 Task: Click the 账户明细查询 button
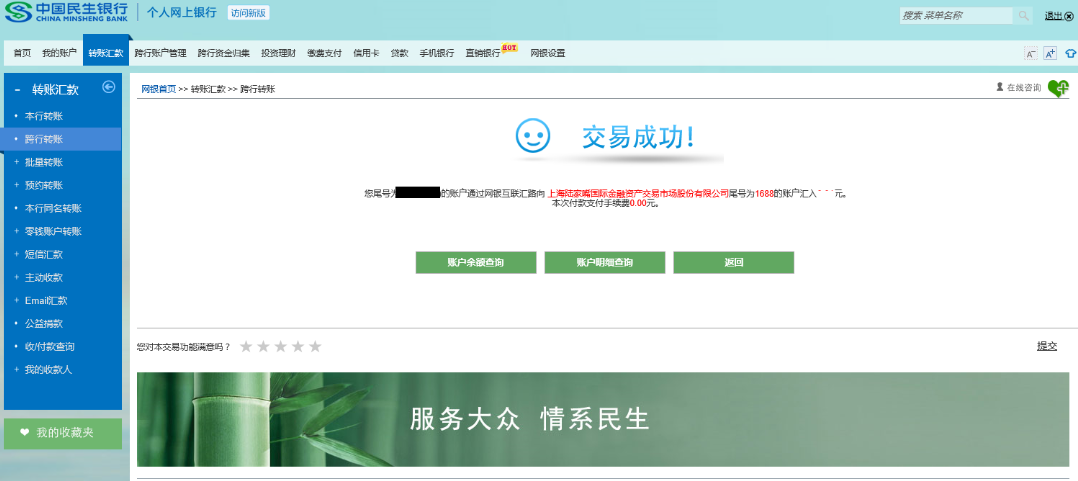[604, 262]
